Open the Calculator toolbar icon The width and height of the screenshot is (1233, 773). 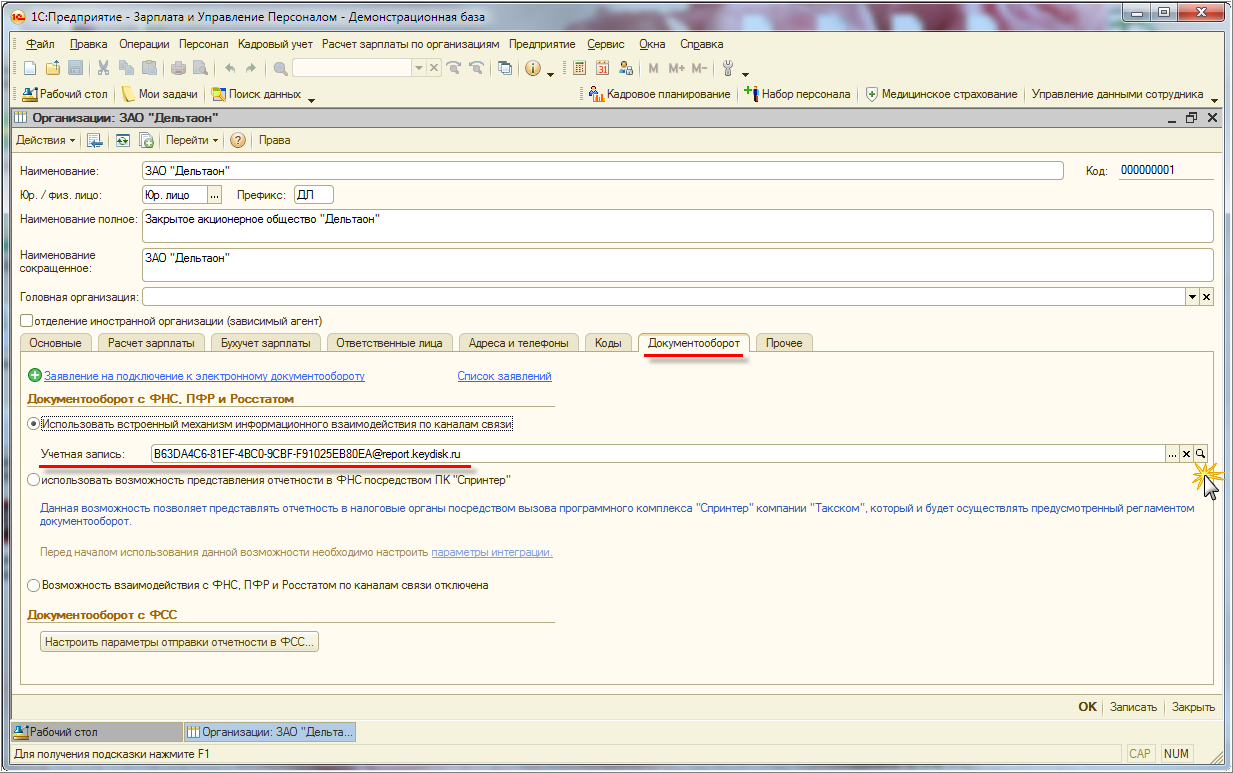point(580,68)
